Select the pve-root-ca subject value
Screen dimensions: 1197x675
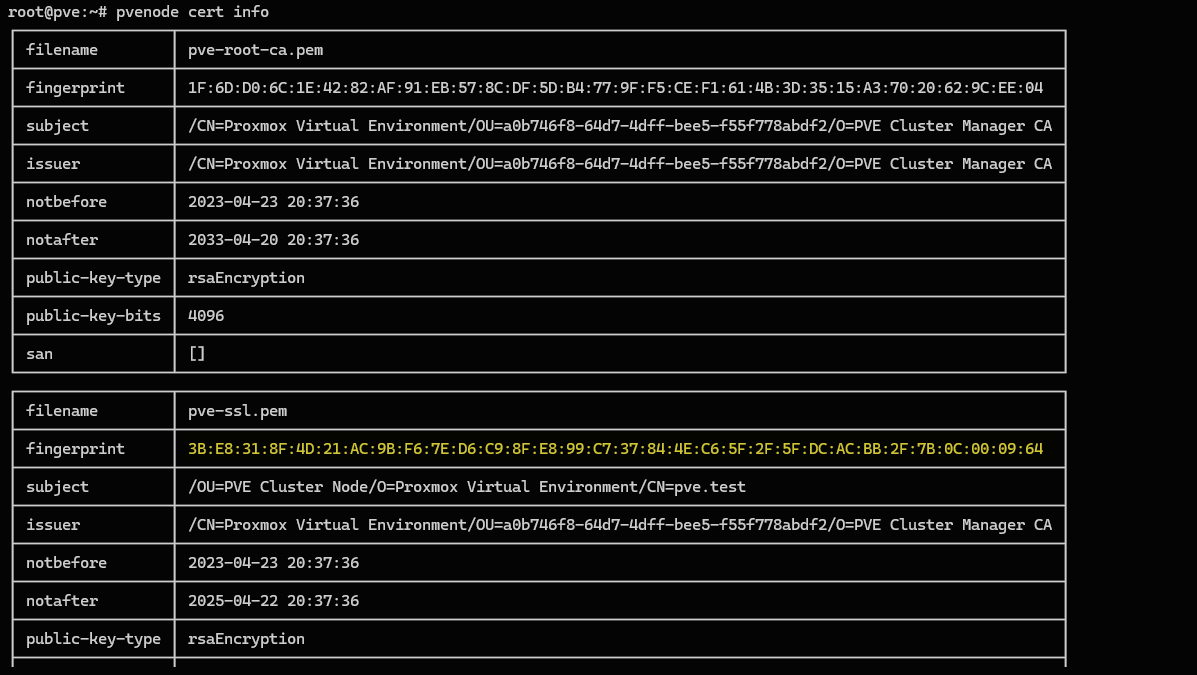(619, 126)
